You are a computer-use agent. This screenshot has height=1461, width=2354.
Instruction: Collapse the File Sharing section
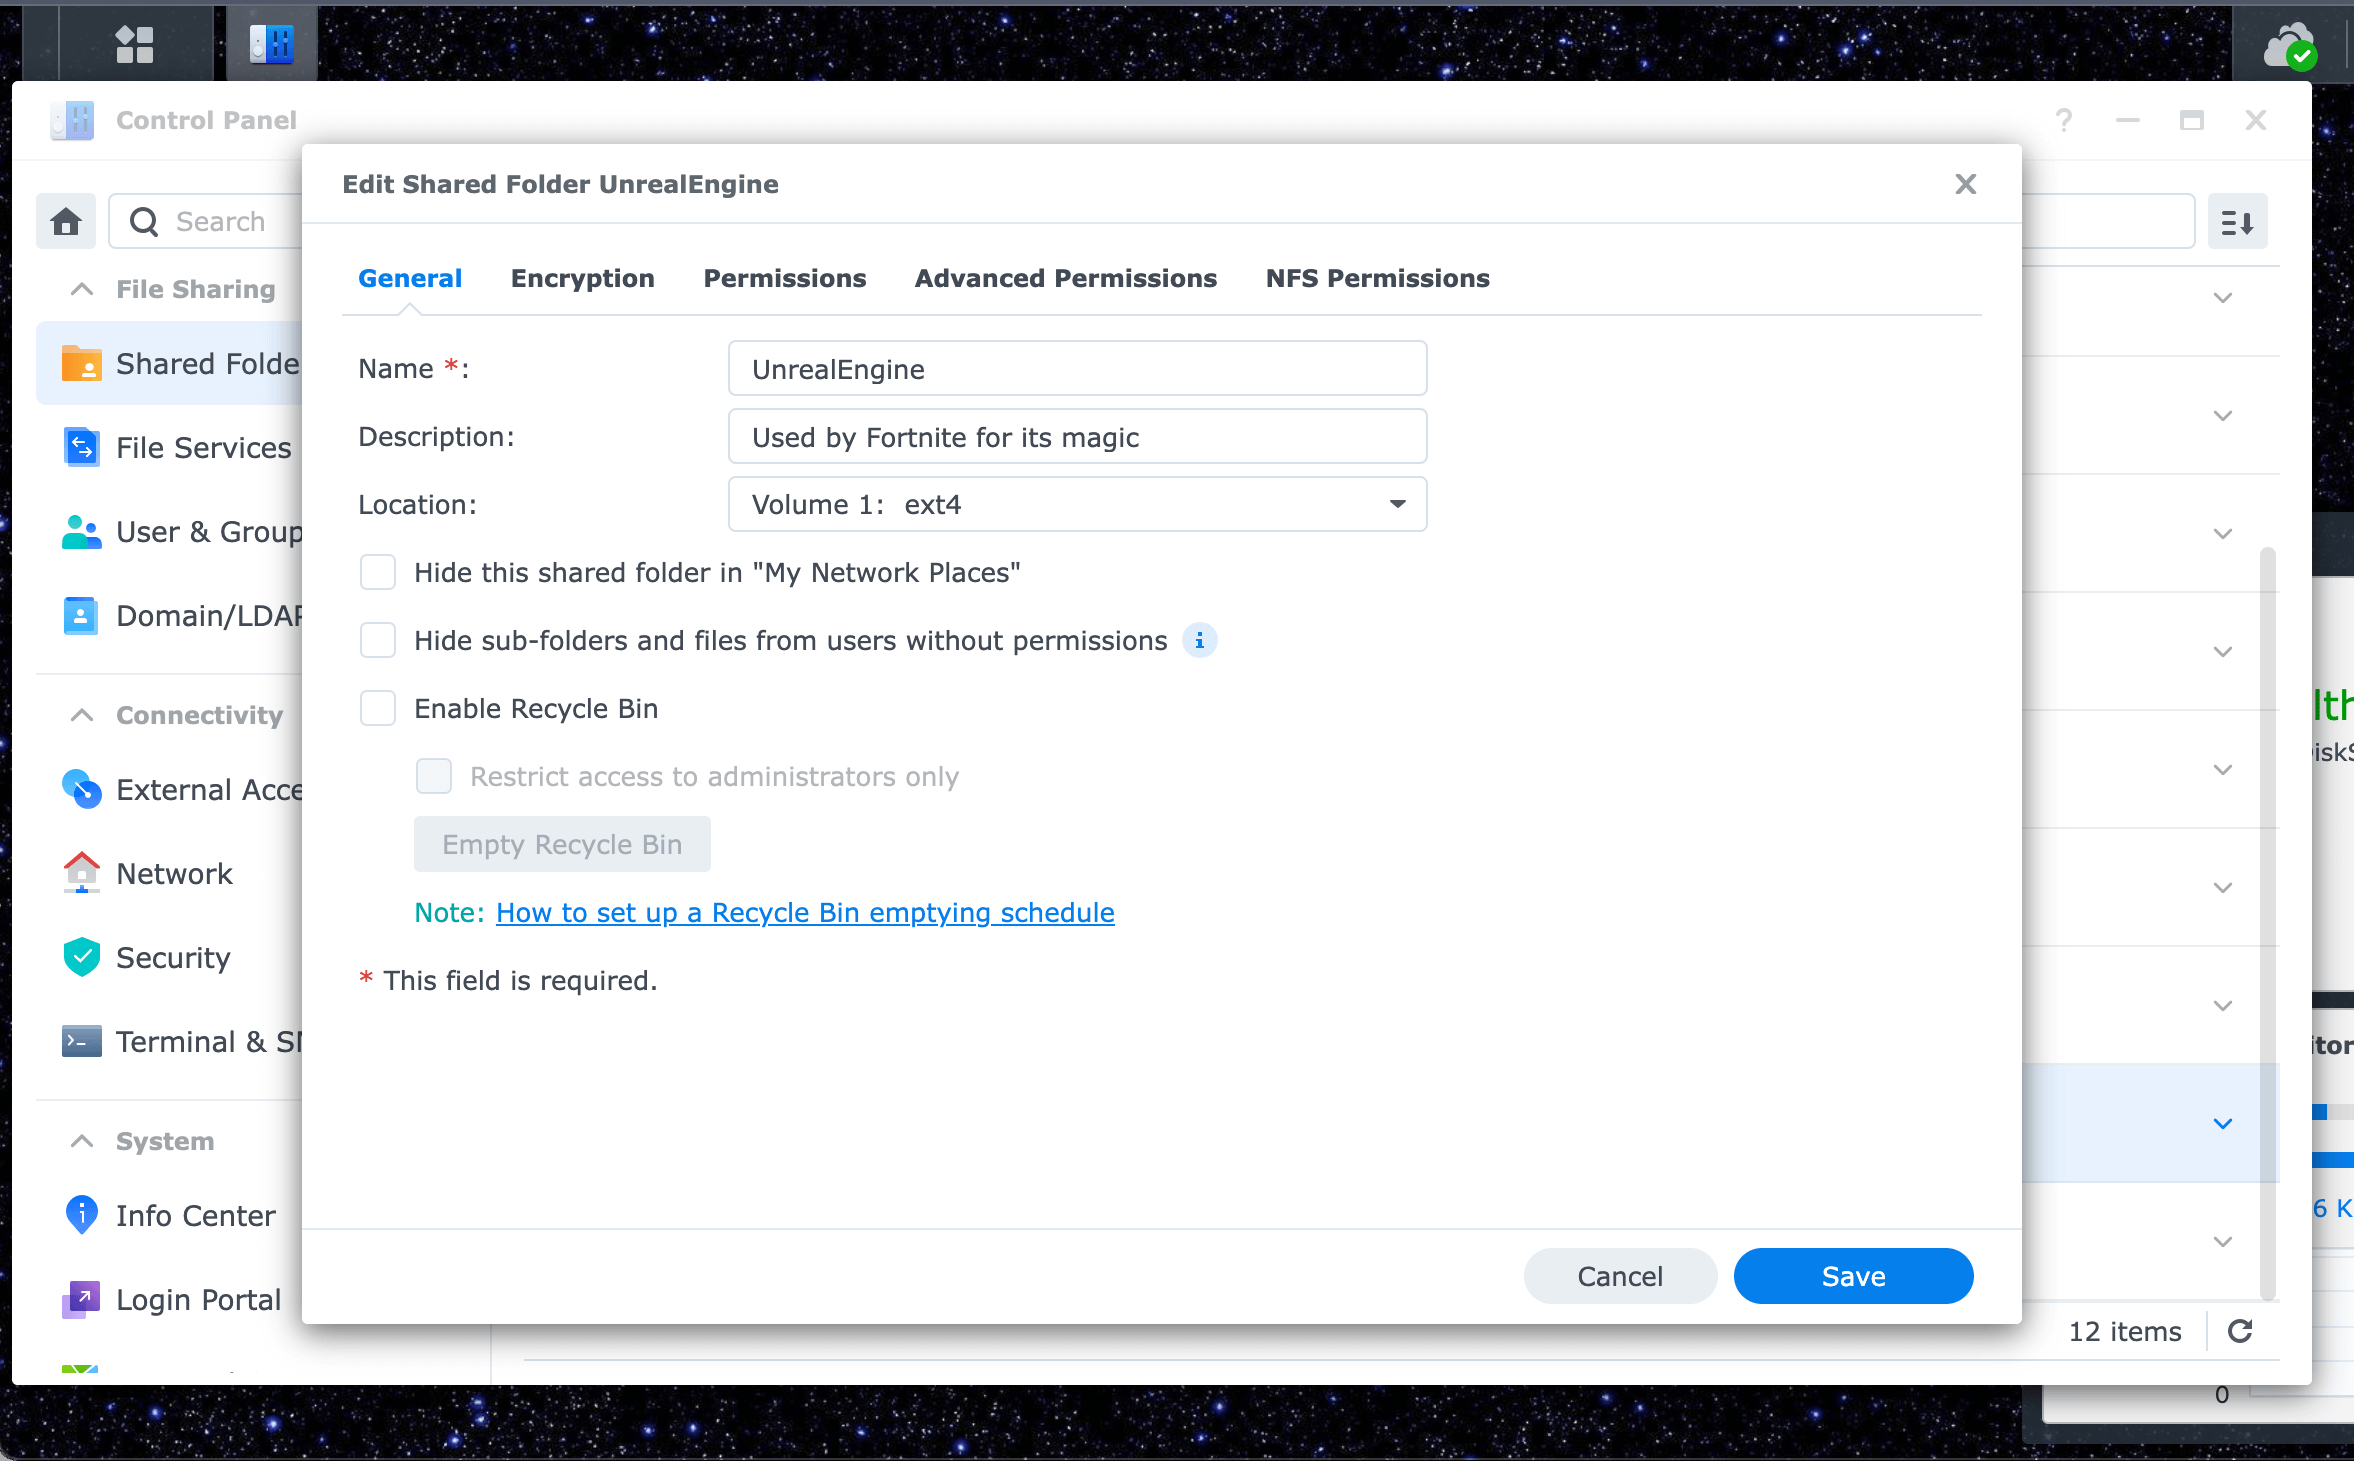(82, 289)
